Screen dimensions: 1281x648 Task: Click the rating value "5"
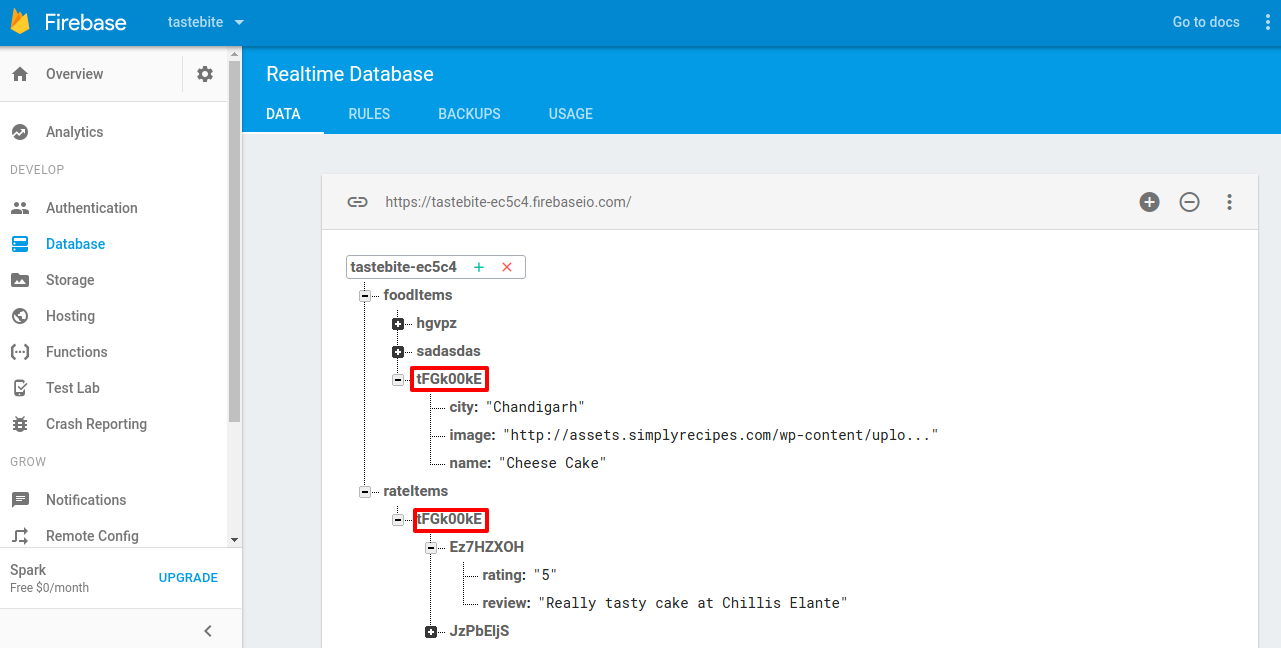tap(545, 575)
